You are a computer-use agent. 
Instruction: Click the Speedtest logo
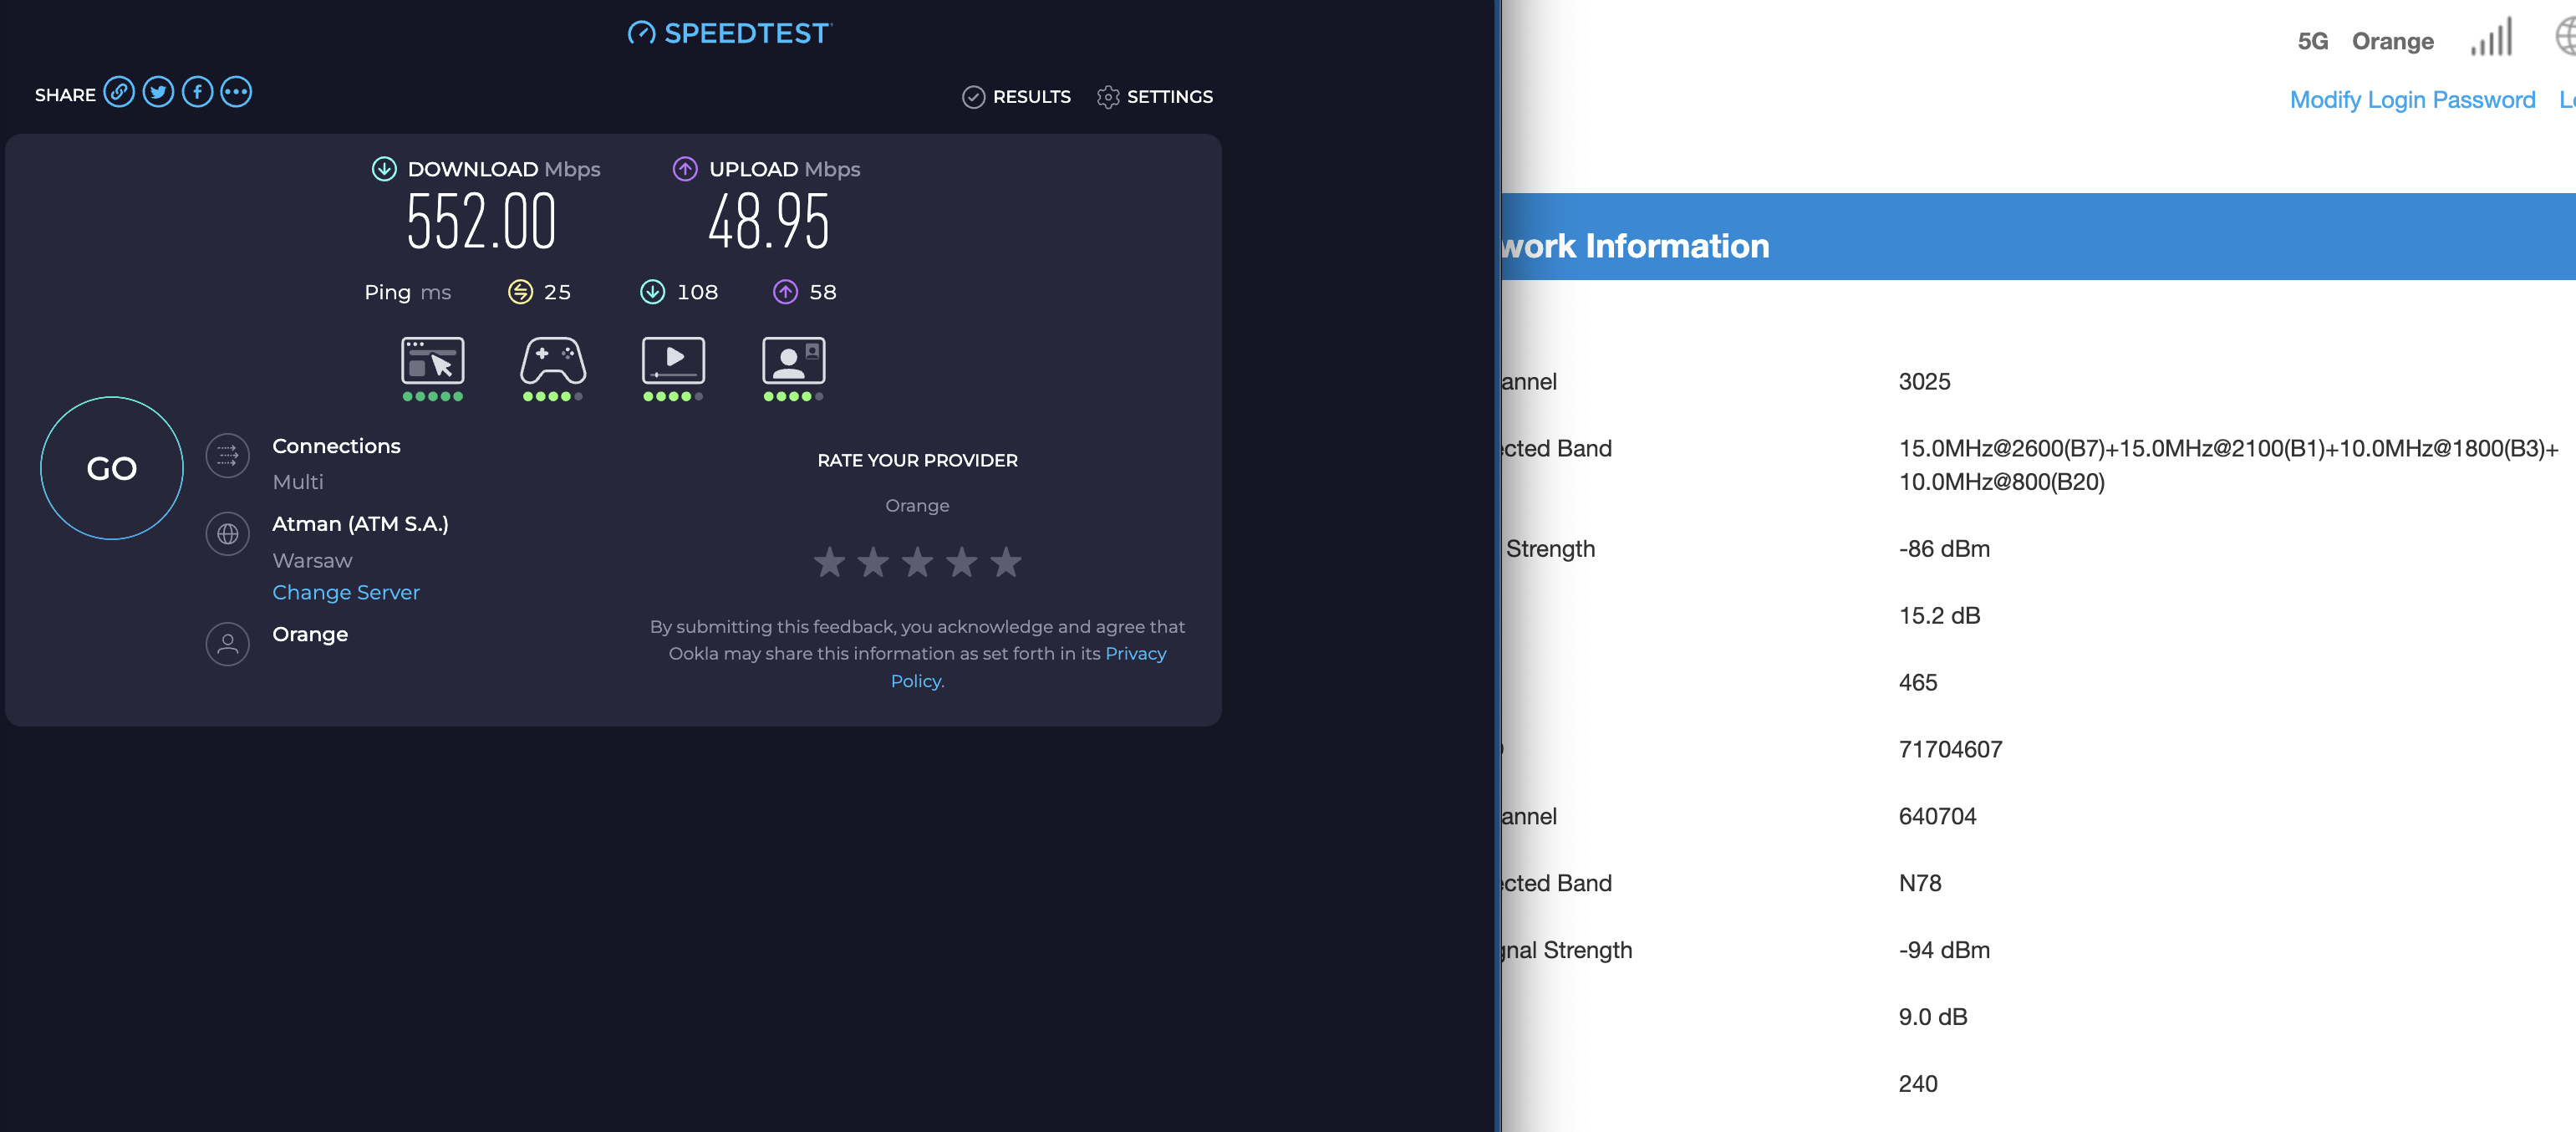point(730,33)
